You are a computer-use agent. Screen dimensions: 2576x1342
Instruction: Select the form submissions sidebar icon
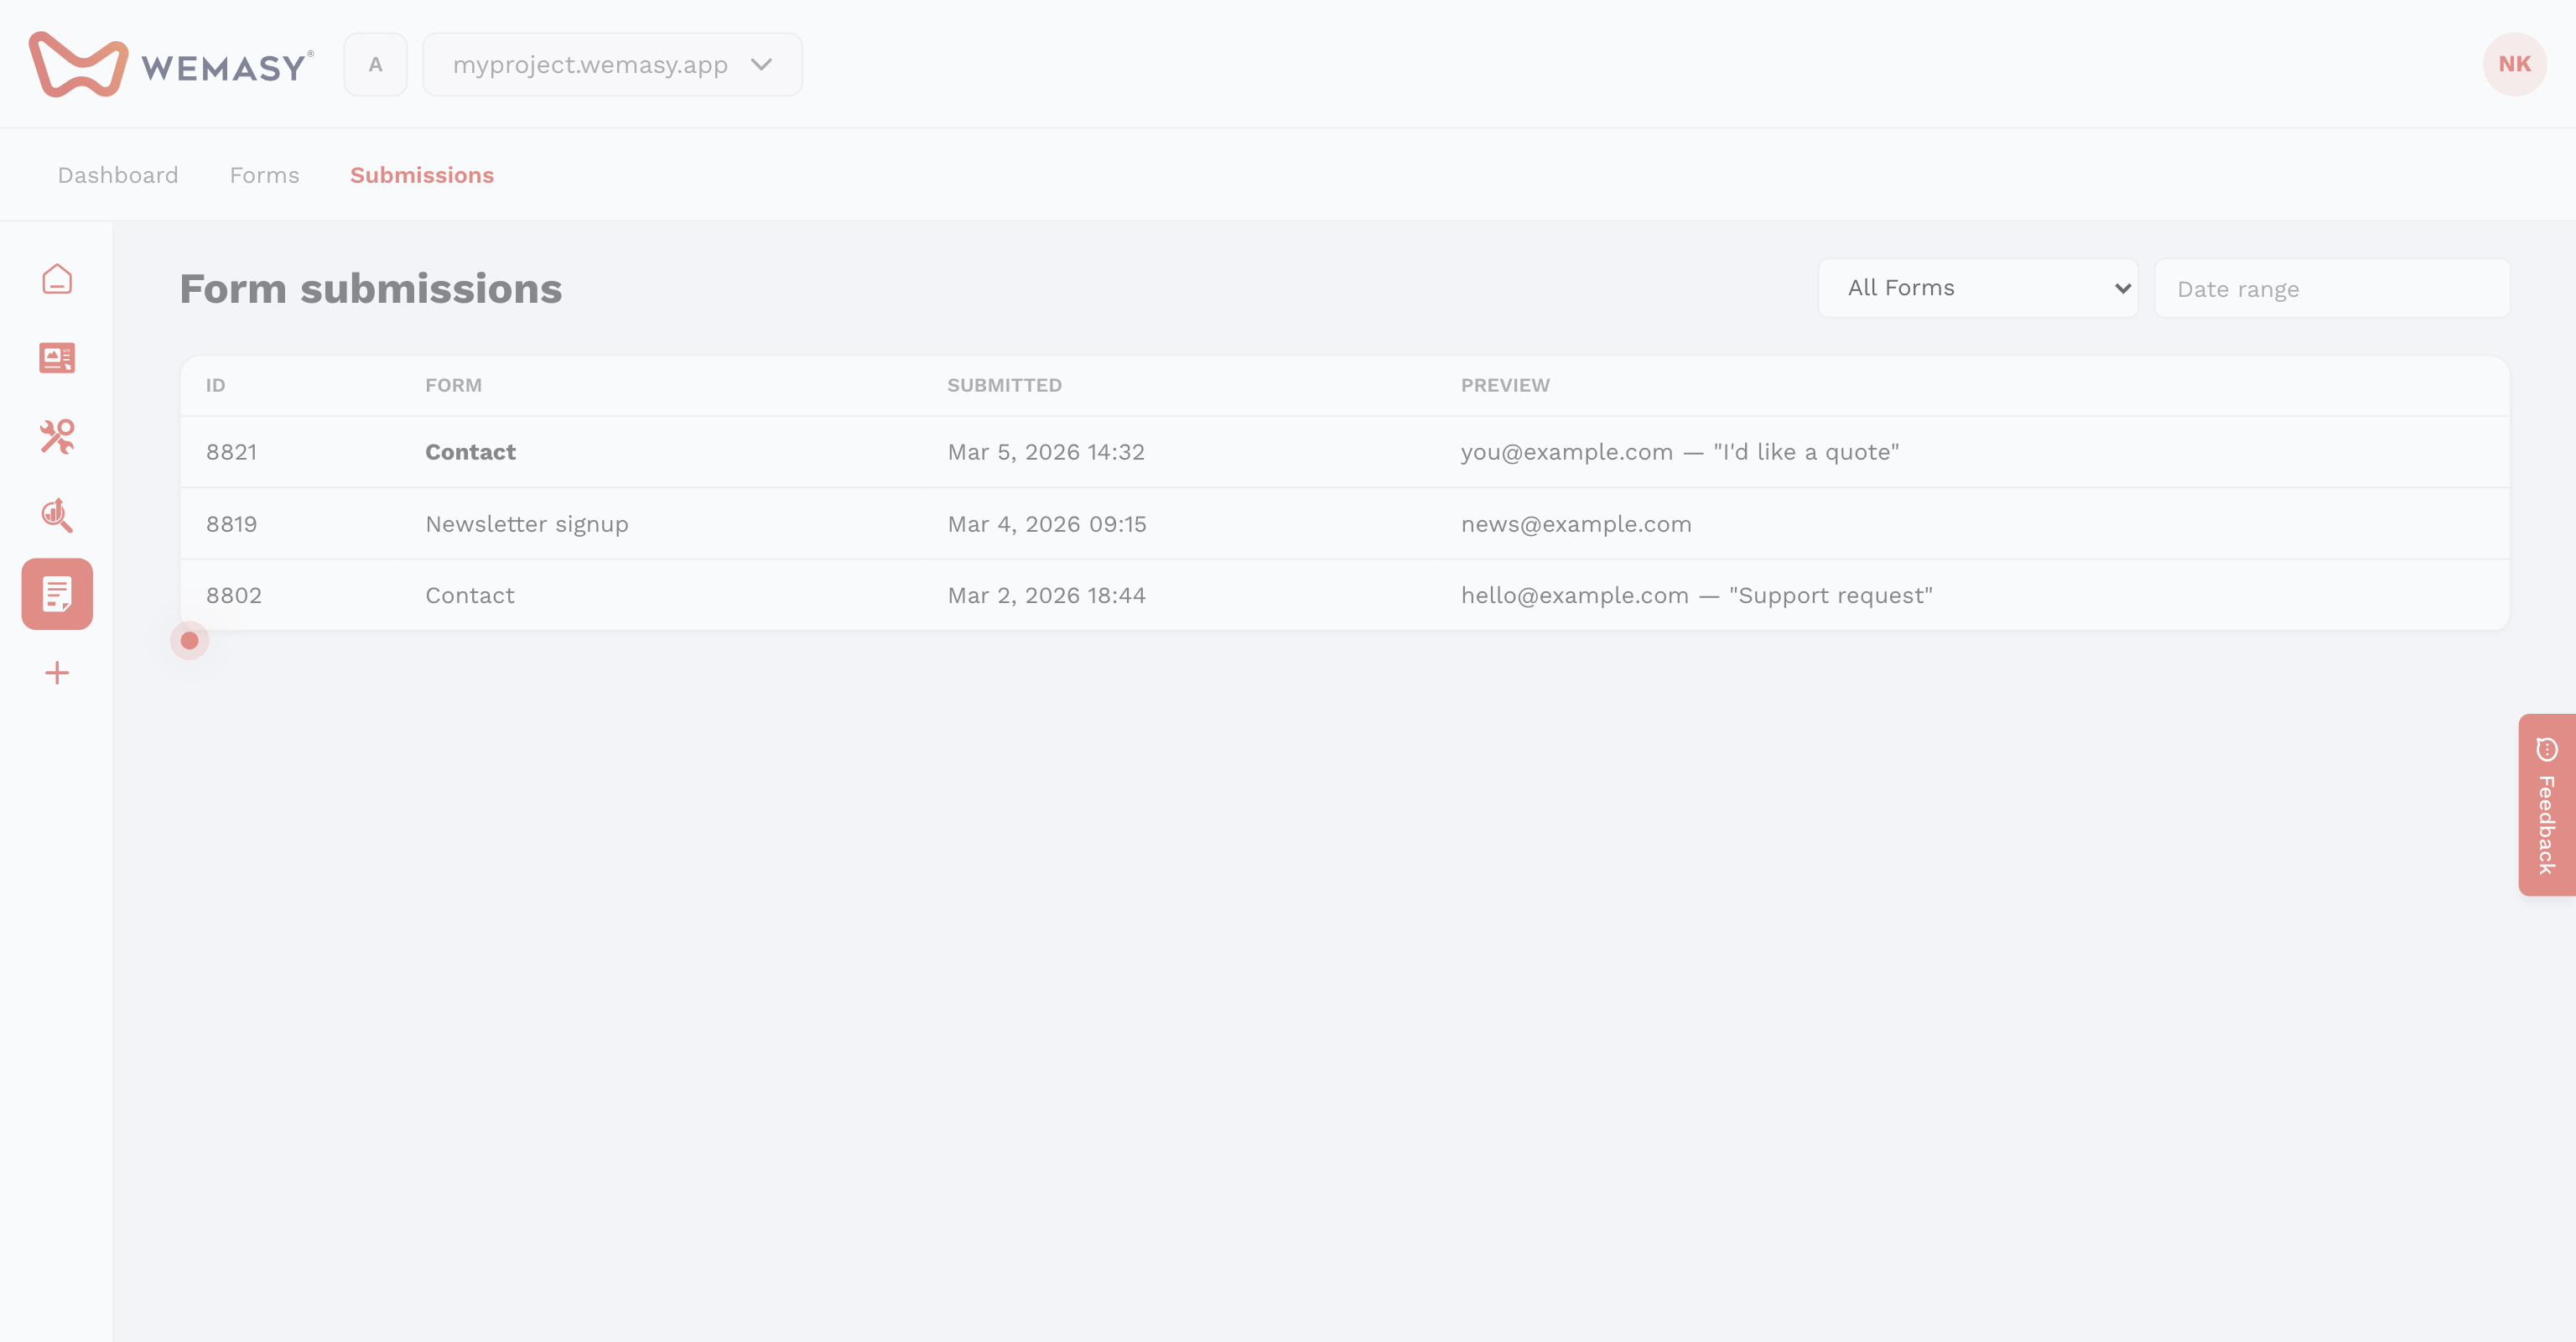[57, 594]
